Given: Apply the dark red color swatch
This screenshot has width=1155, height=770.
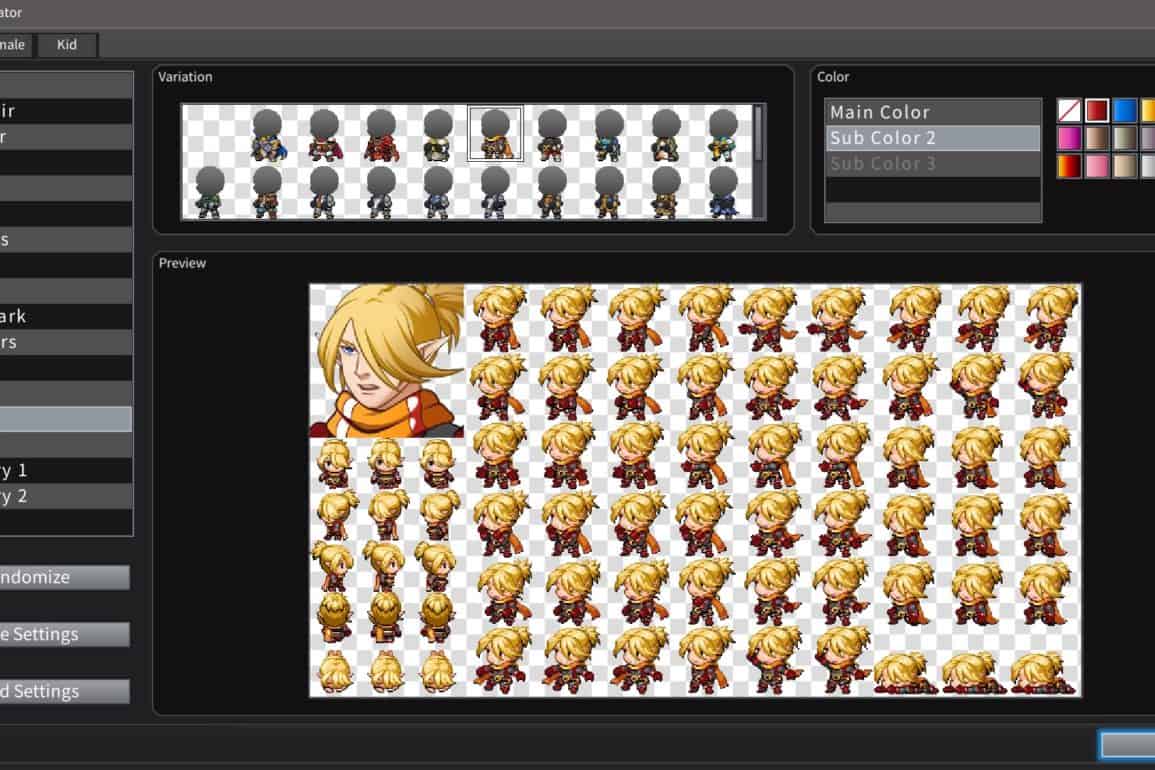Looking at the screenshot, I should (1097, 110).
